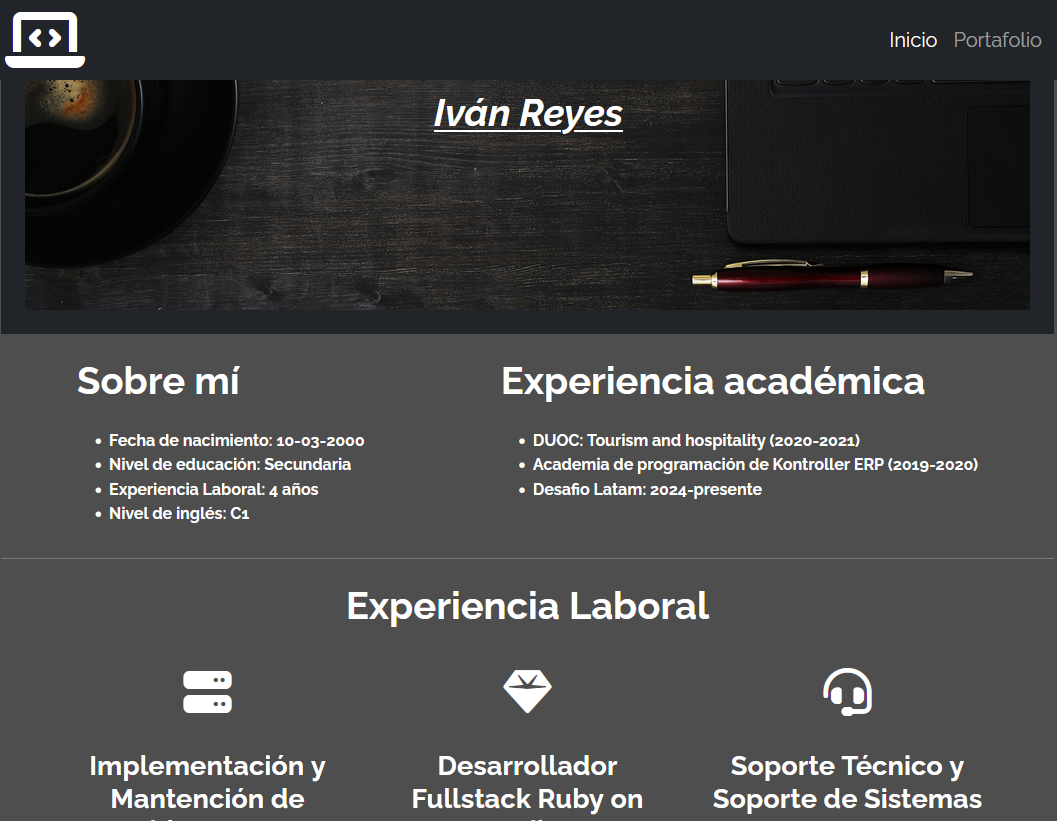Click the Iván Reyes title link

point(528,113)
